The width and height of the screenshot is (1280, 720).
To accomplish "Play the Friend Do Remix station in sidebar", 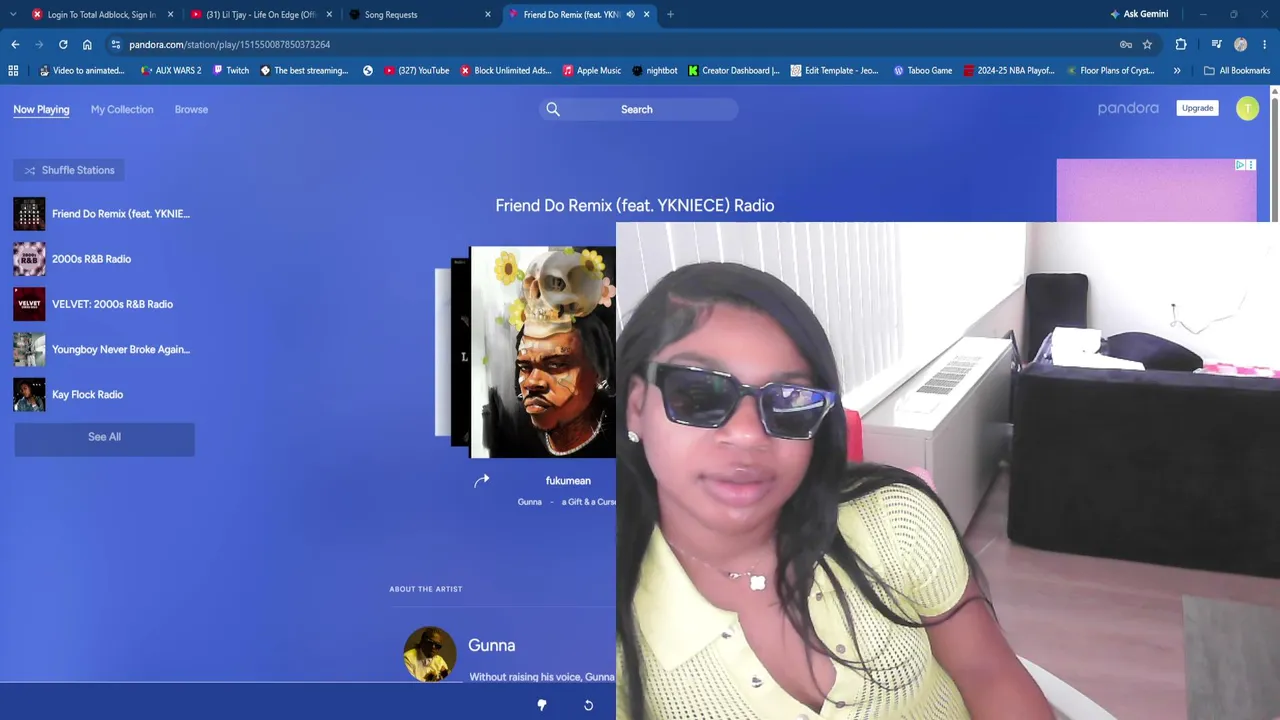I will tap(102, 213).
